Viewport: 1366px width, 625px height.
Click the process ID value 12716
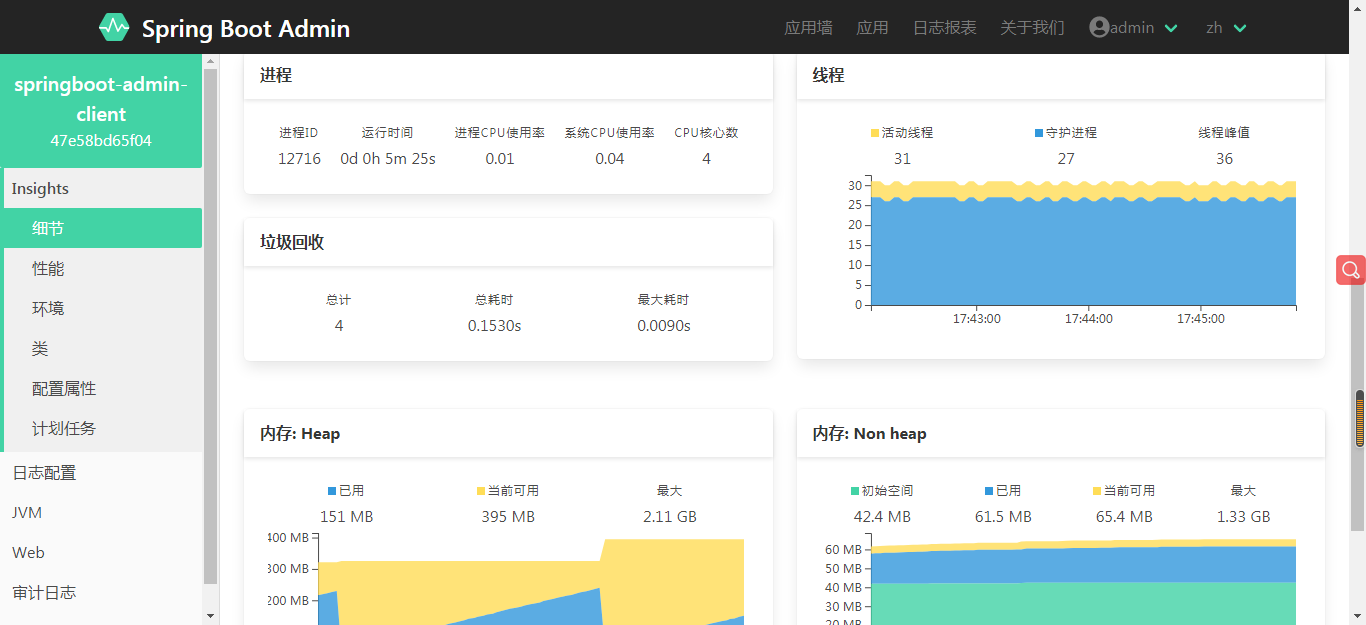tap(299, 158)
